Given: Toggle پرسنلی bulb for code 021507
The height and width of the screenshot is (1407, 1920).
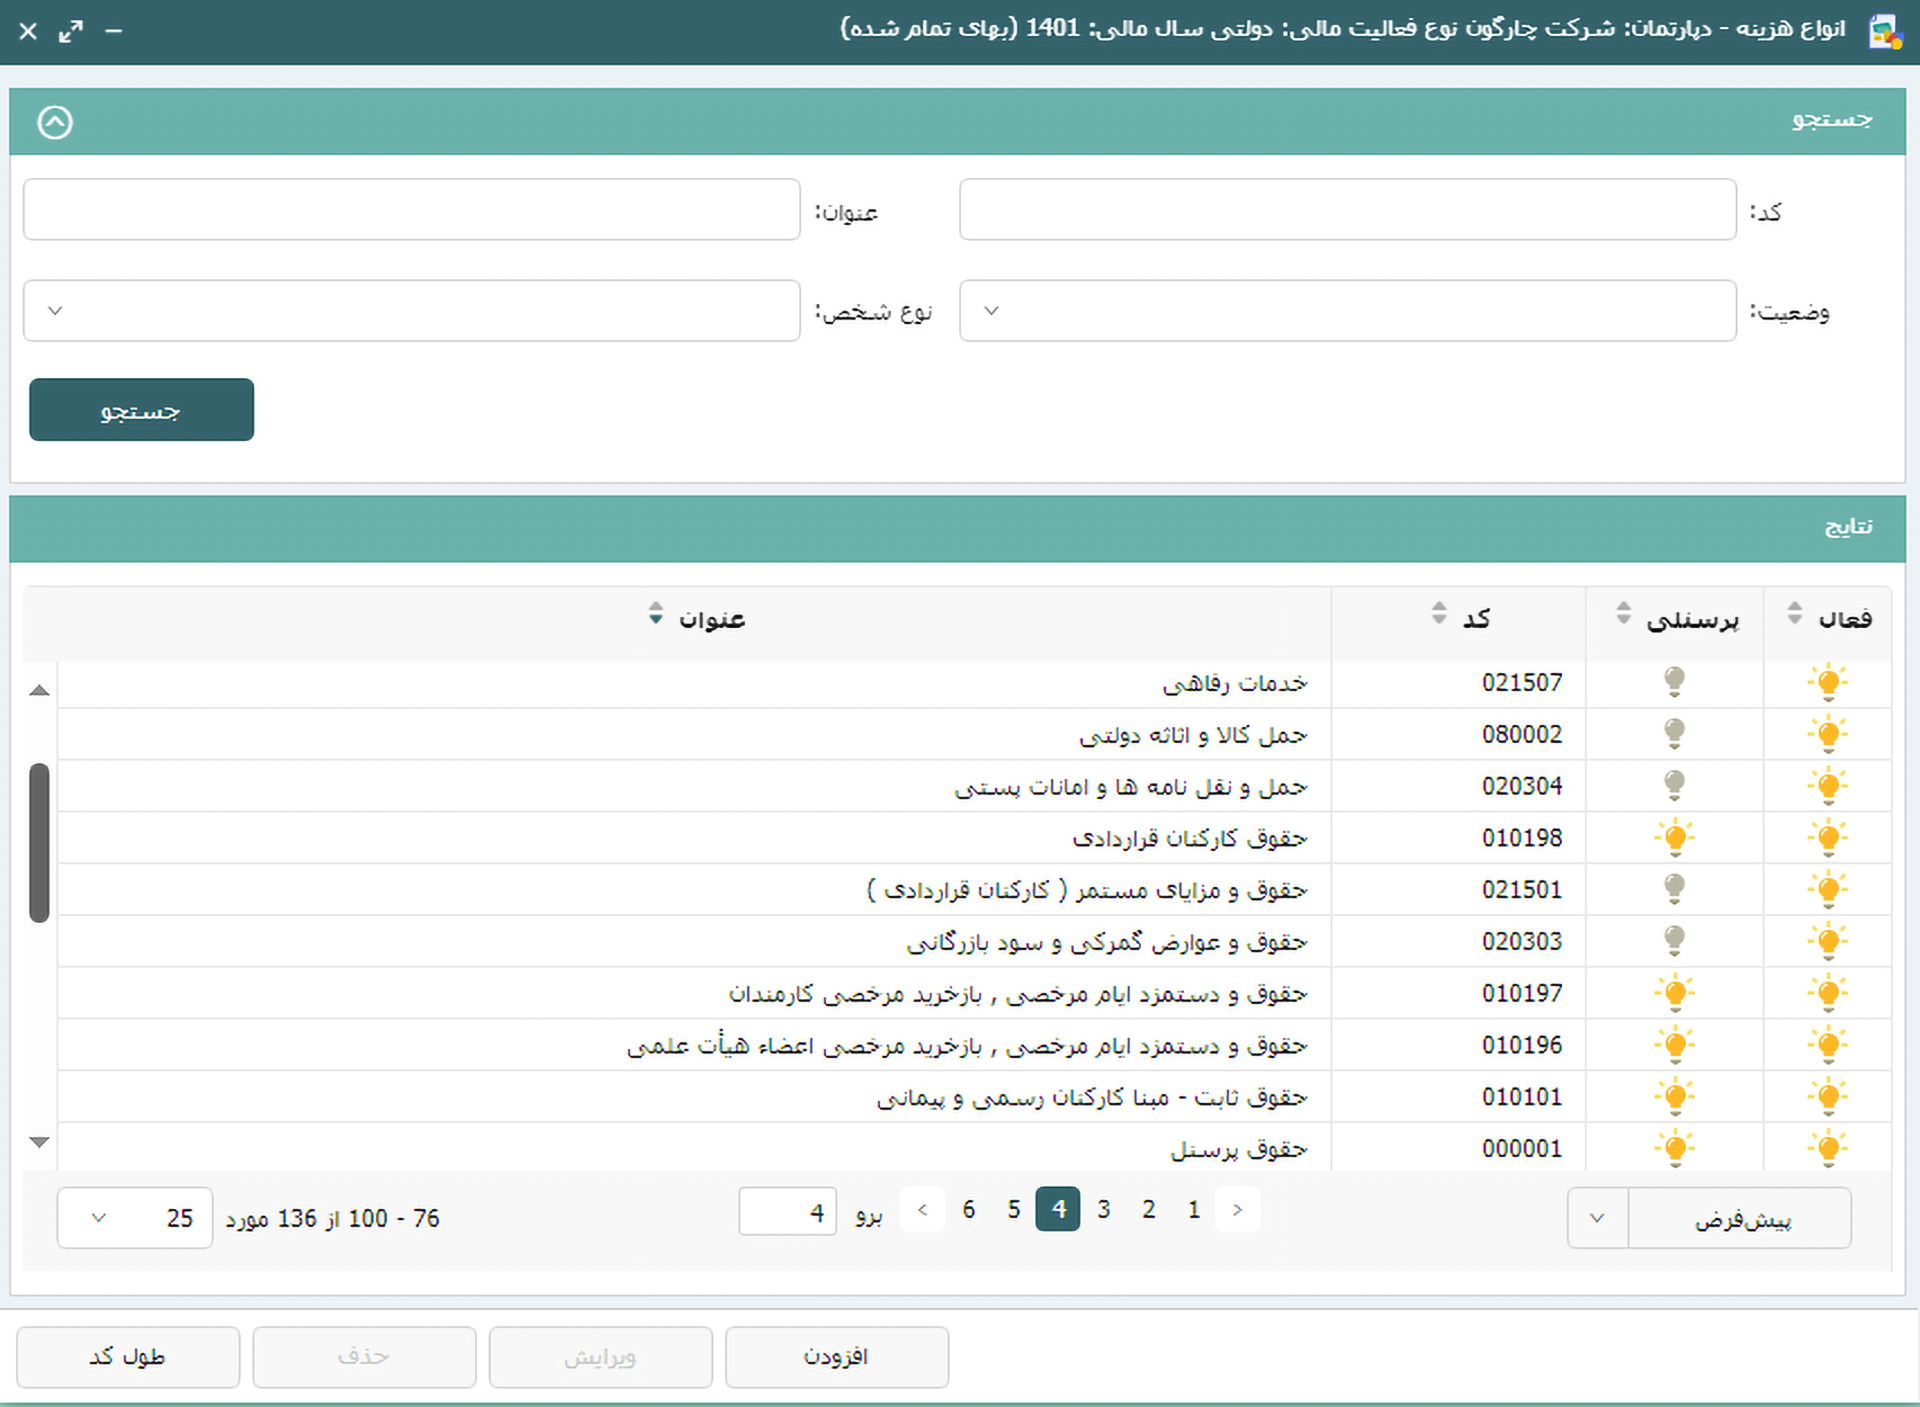Looking at the screenshot, I should point(1674,682).
